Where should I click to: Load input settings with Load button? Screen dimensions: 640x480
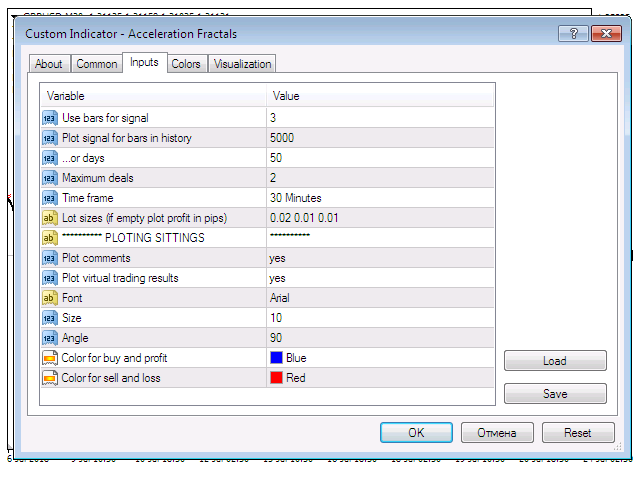(x=555, y=361)
